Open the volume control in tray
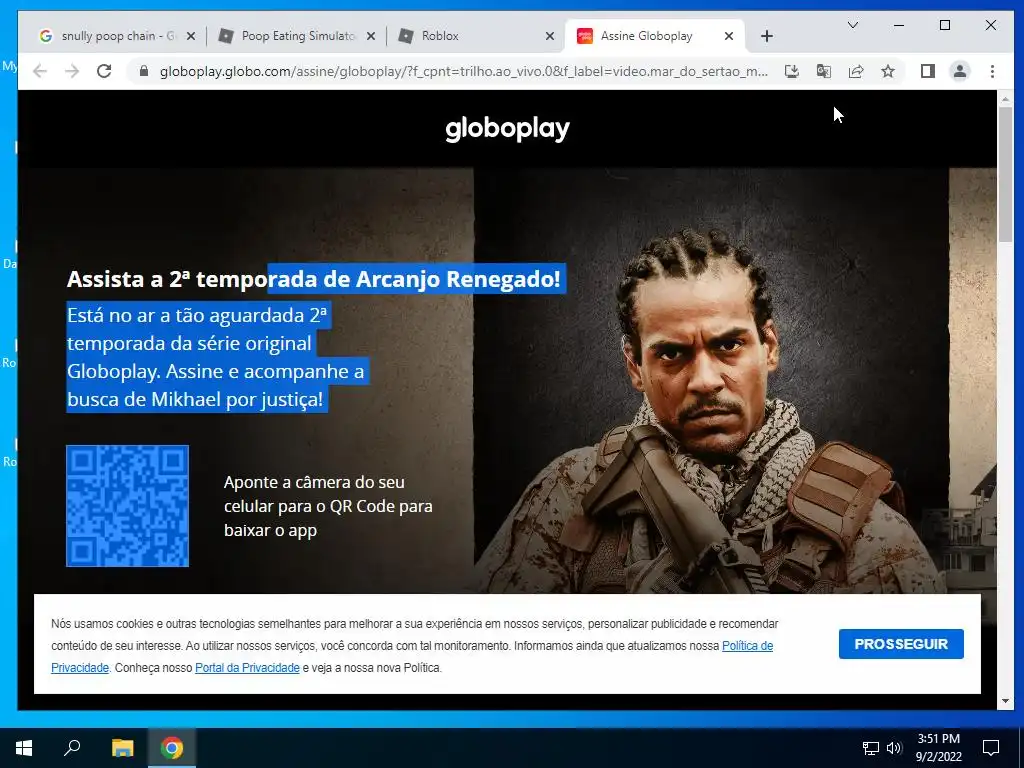The height and width of the screenshot is (768, 1024). click(894, 748)
